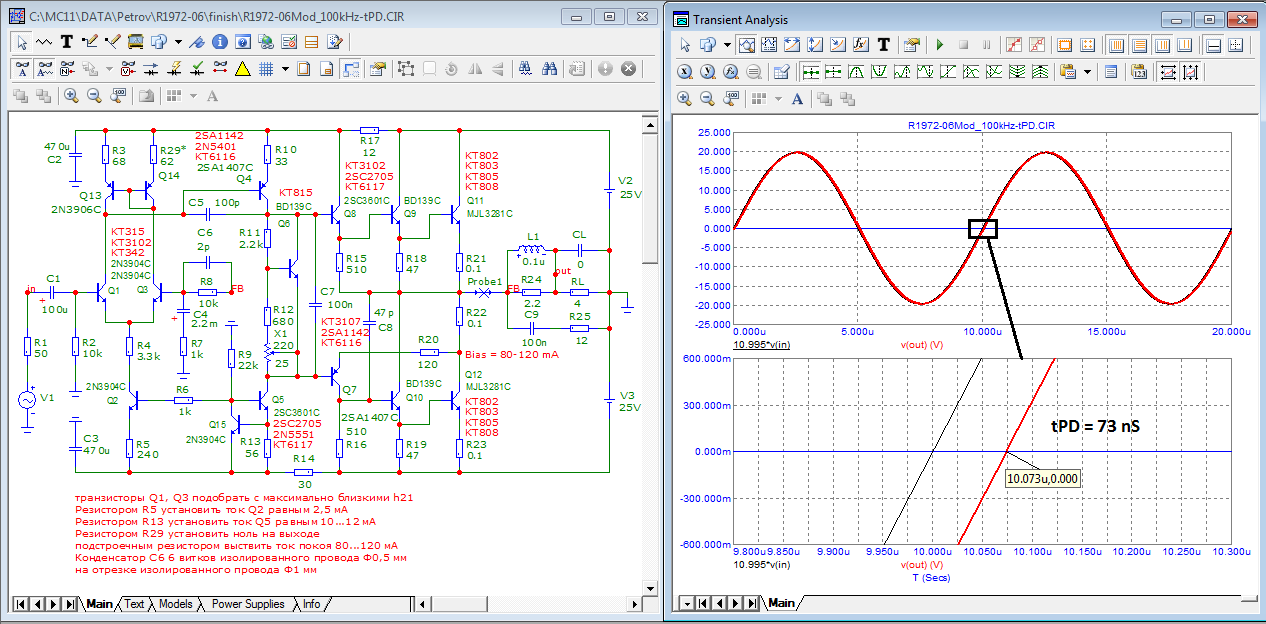Open the Power Supplies tab

248,604
